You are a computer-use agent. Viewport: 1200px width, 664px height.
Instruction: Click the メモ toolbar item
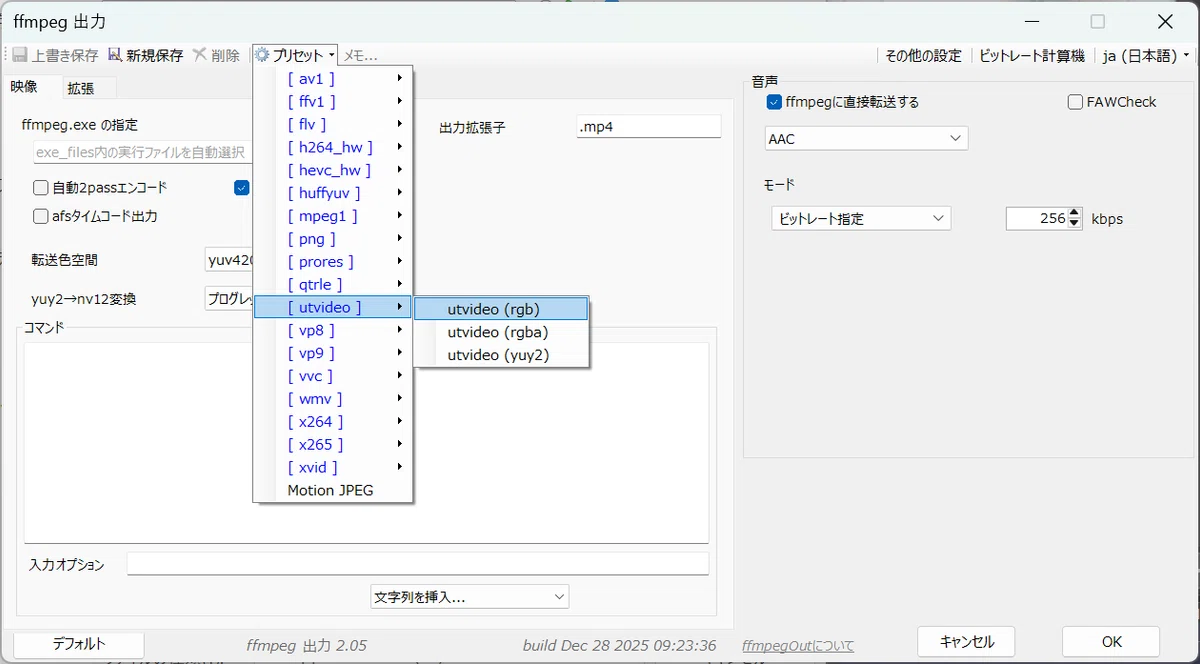[360, 56]
